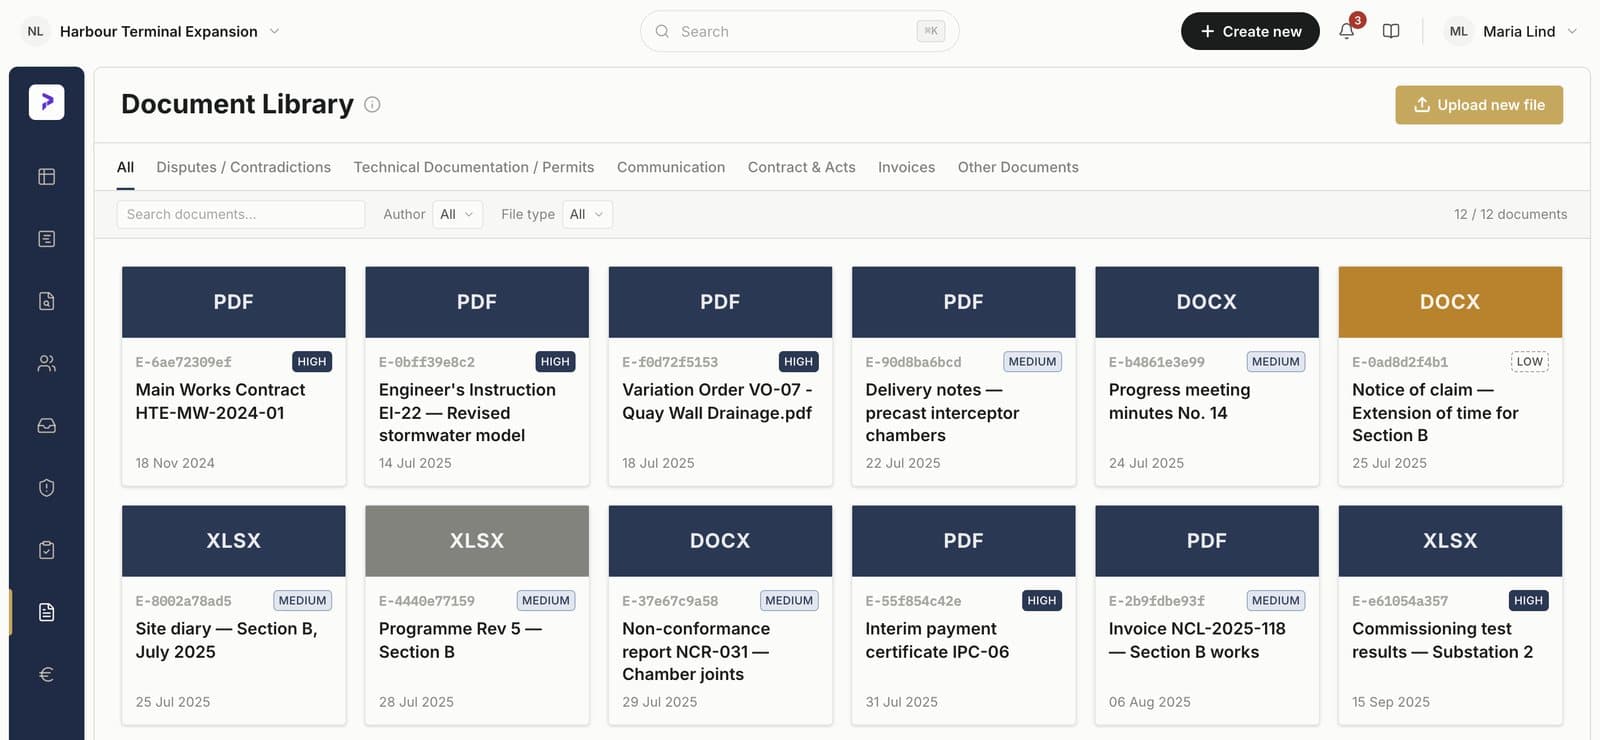
Task: Open Notice of claim gold DOCX thumbnail
Action: [1450, 302]
